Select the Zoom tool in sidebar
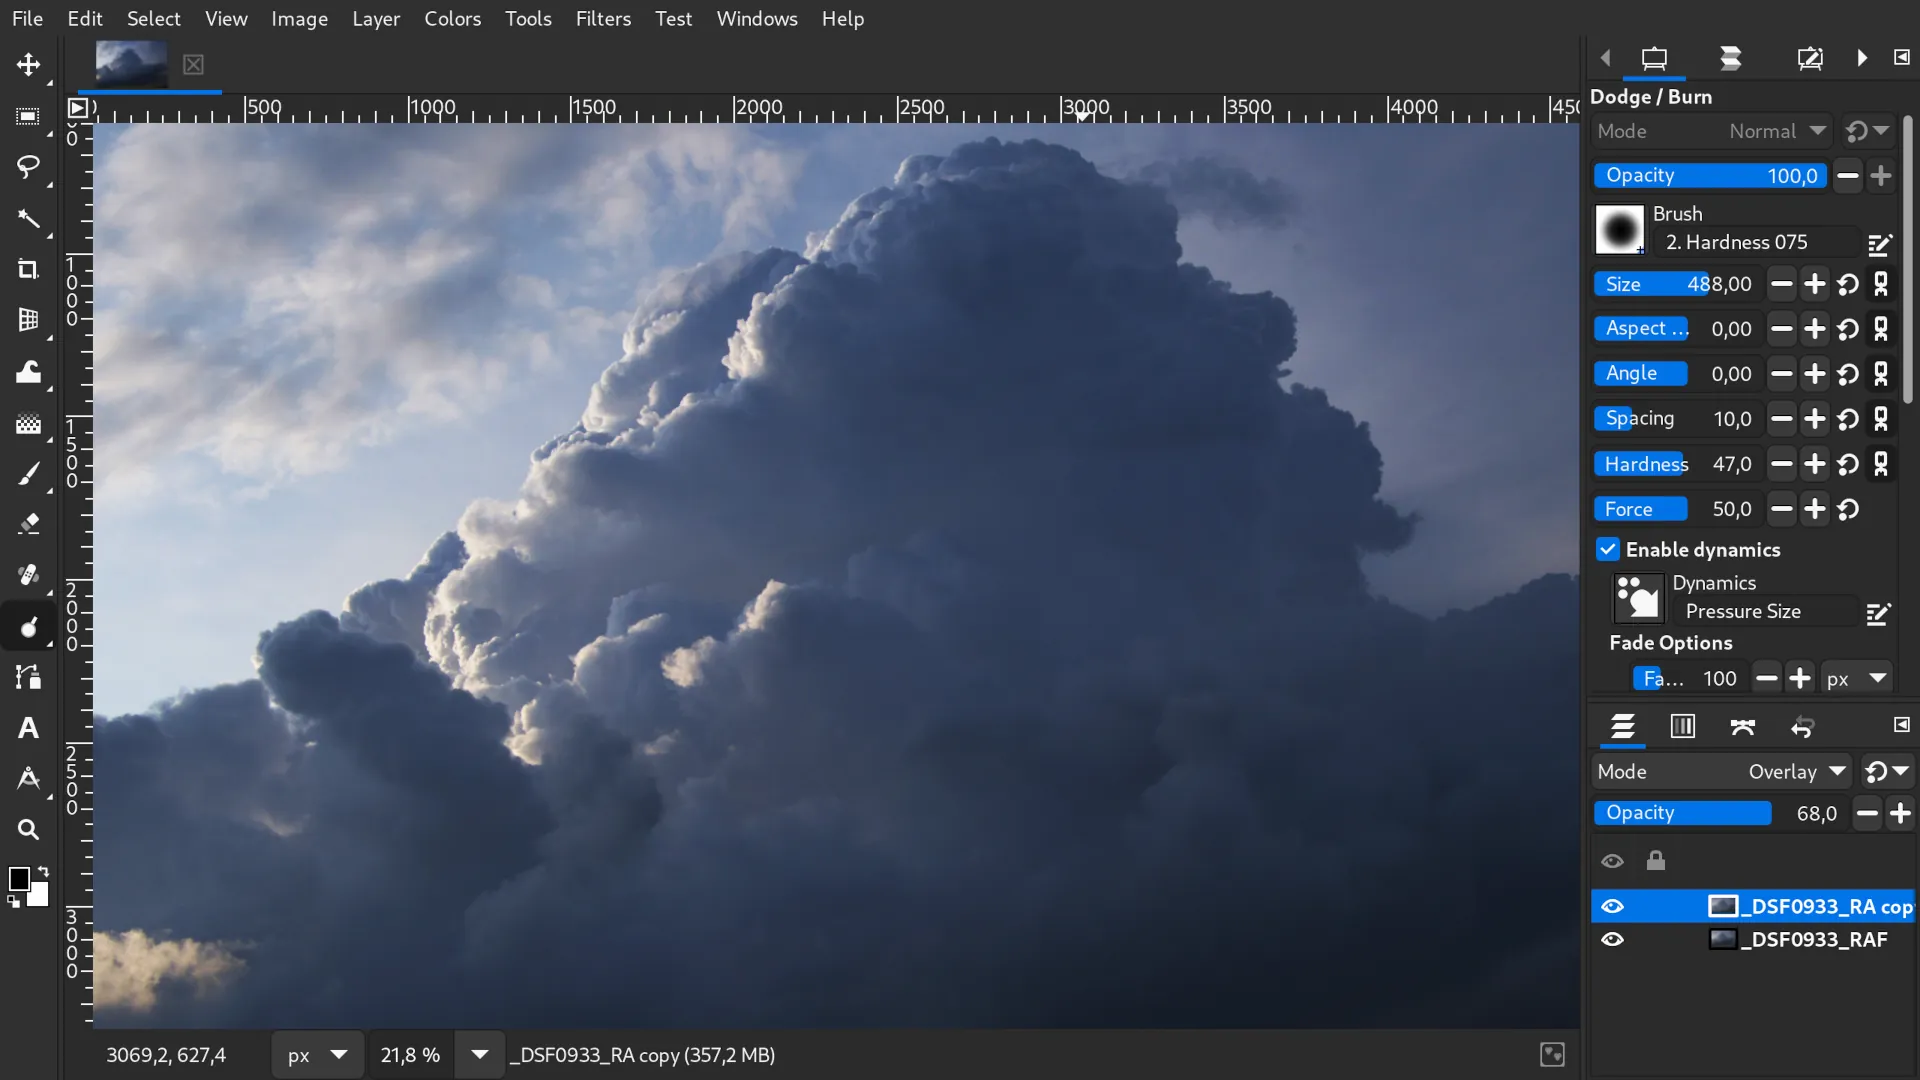This screenshot has height=1080, width=1920. point(28,829)
